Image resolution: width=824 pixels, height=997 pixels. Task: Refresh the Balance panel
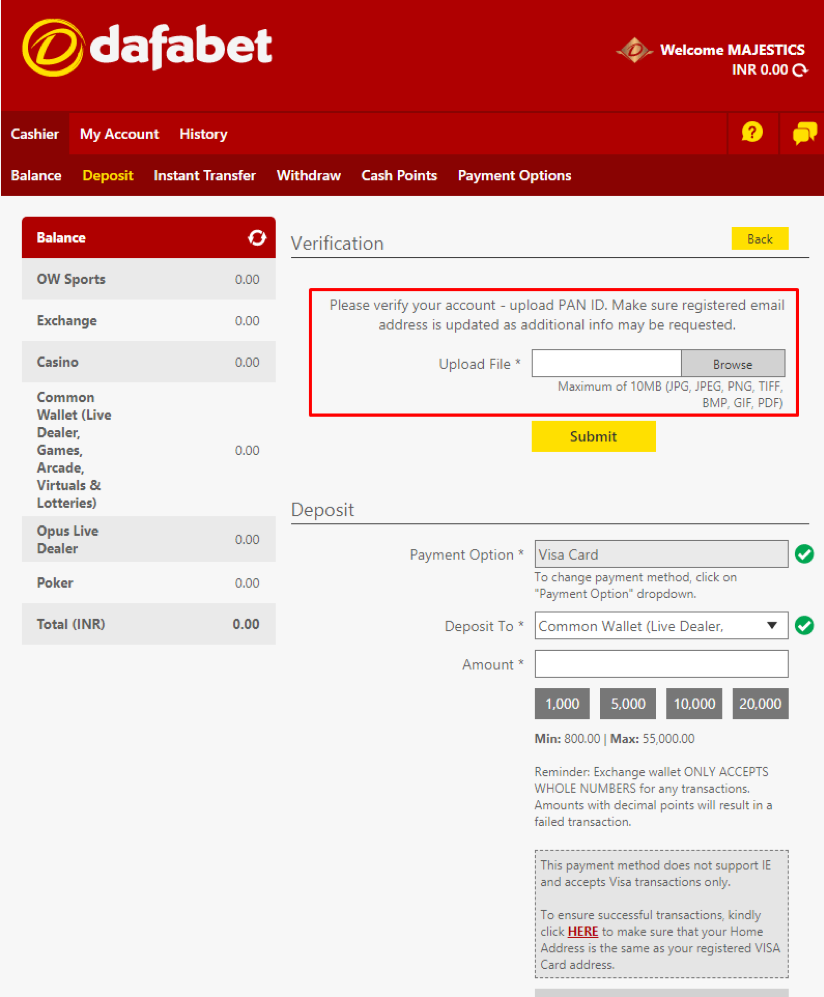pyautogui.click(x=257, y=238)
